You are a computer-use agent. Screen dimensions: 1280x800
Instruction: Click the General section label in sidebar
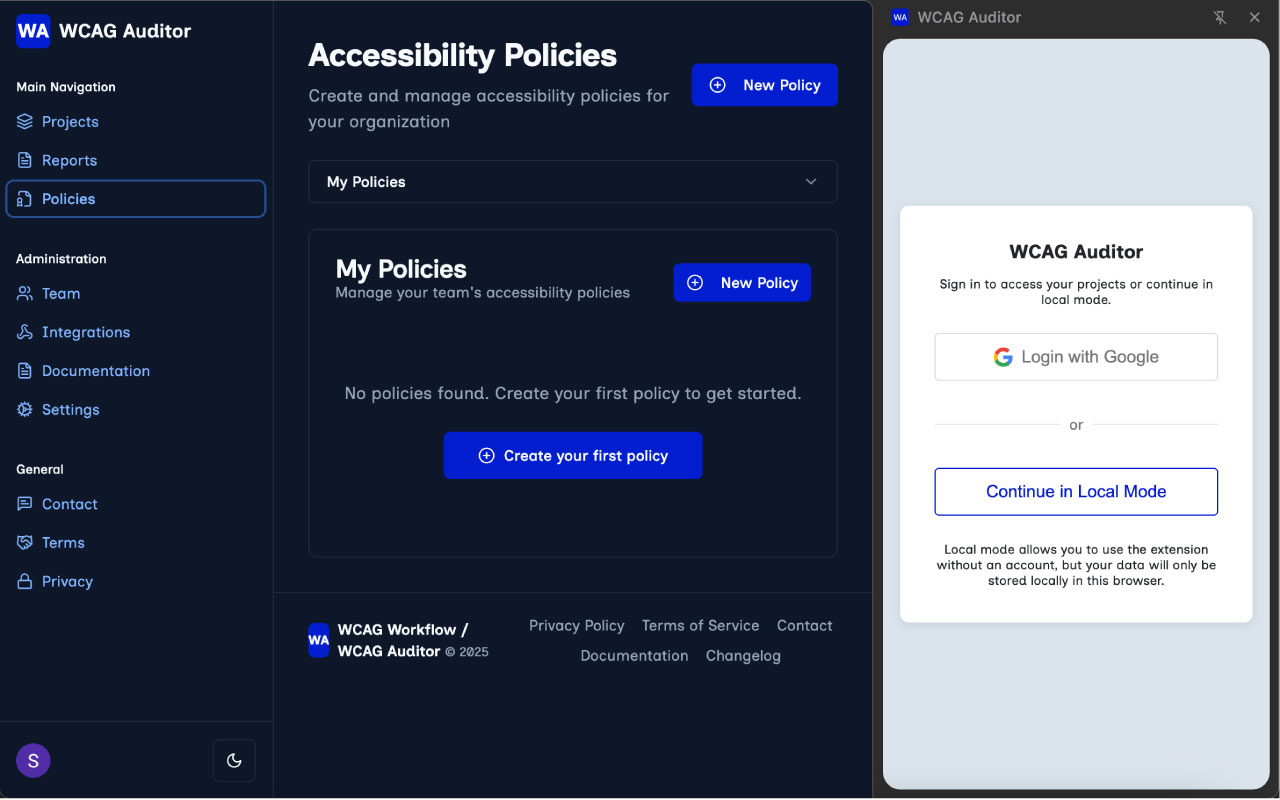(40, 470)
